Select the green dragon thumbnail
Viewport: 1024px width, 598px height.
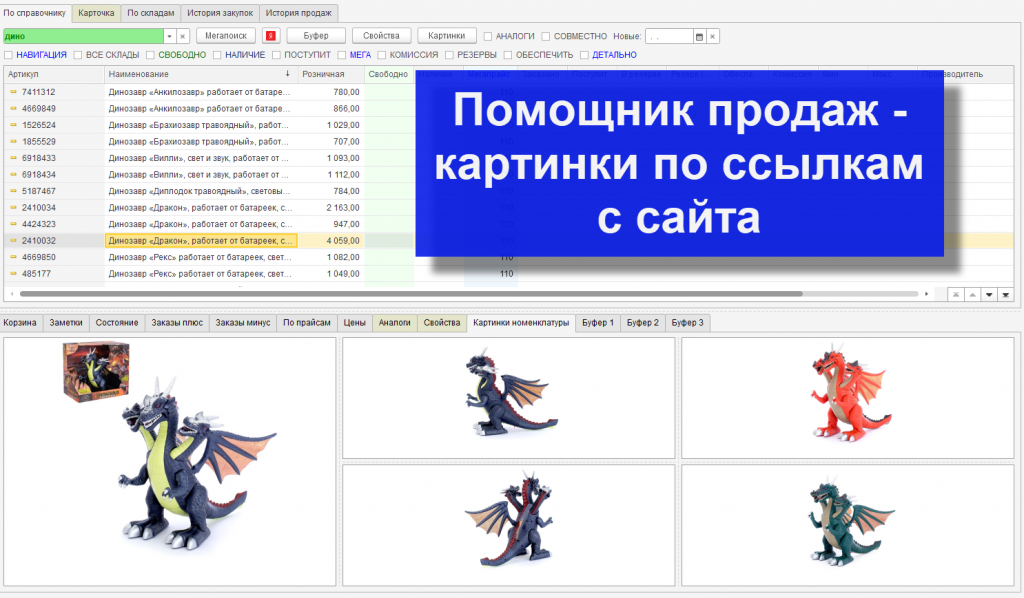(x=848, y=526)
